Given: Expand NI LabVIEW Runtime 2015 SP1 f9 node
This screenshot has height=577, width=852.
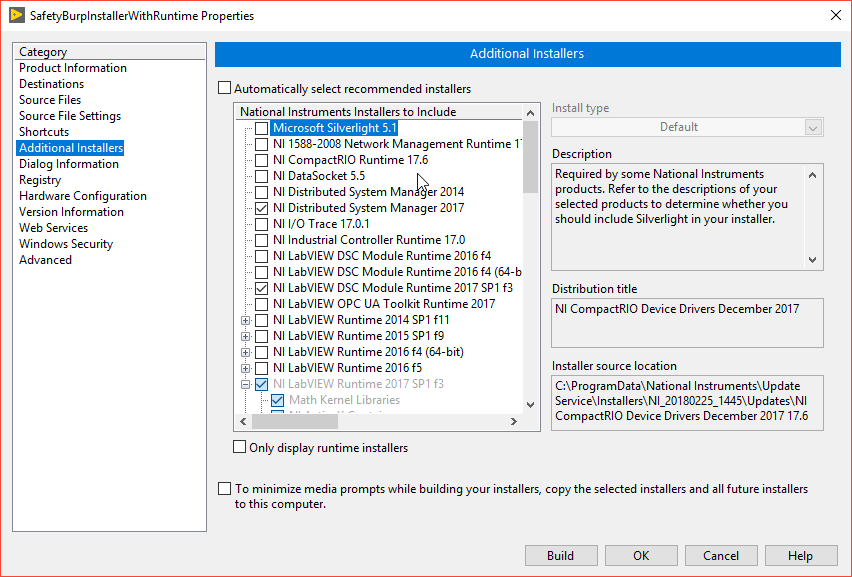Looking at the screenshot, I should click(x=246, y=336).
